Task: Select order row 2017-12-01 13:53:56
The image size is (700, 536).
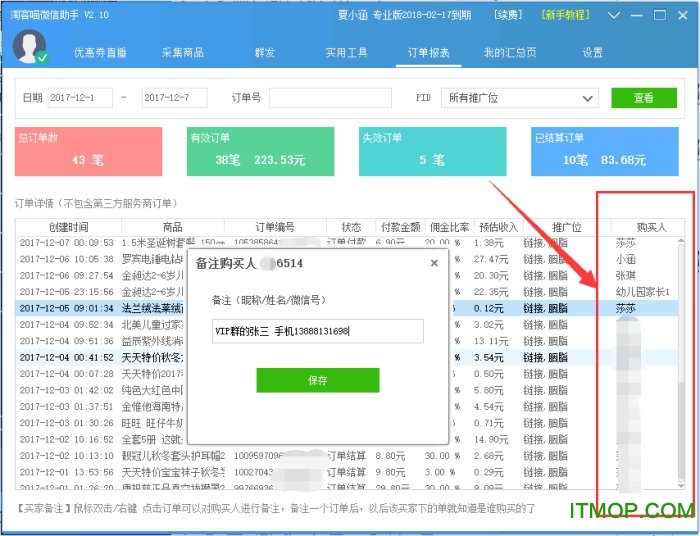Action: (x=346, y=472)
